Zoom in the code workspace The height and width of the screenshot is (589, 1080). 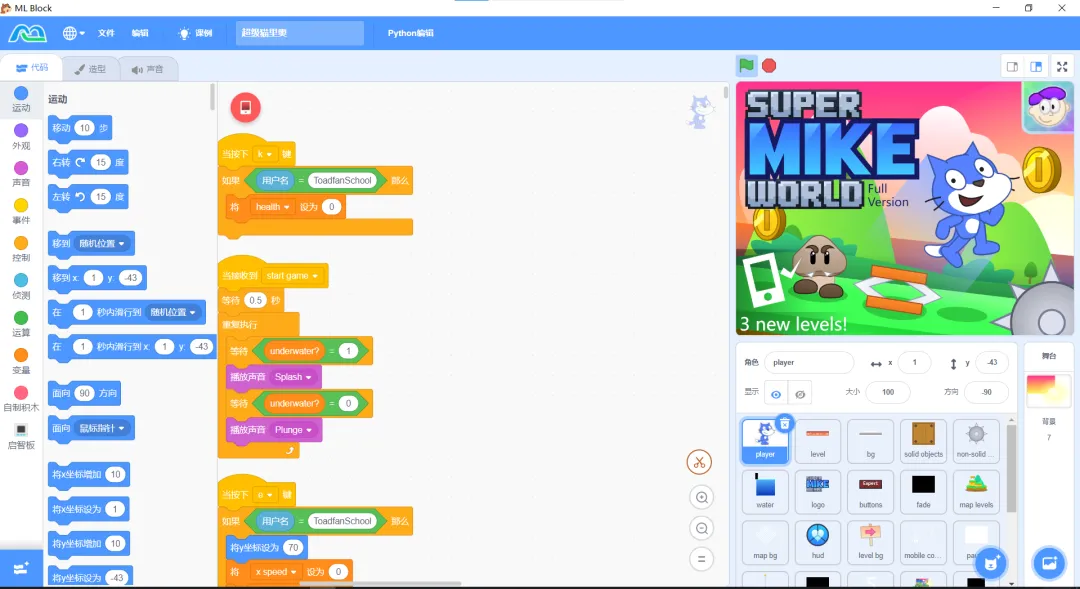coord(701,497)
